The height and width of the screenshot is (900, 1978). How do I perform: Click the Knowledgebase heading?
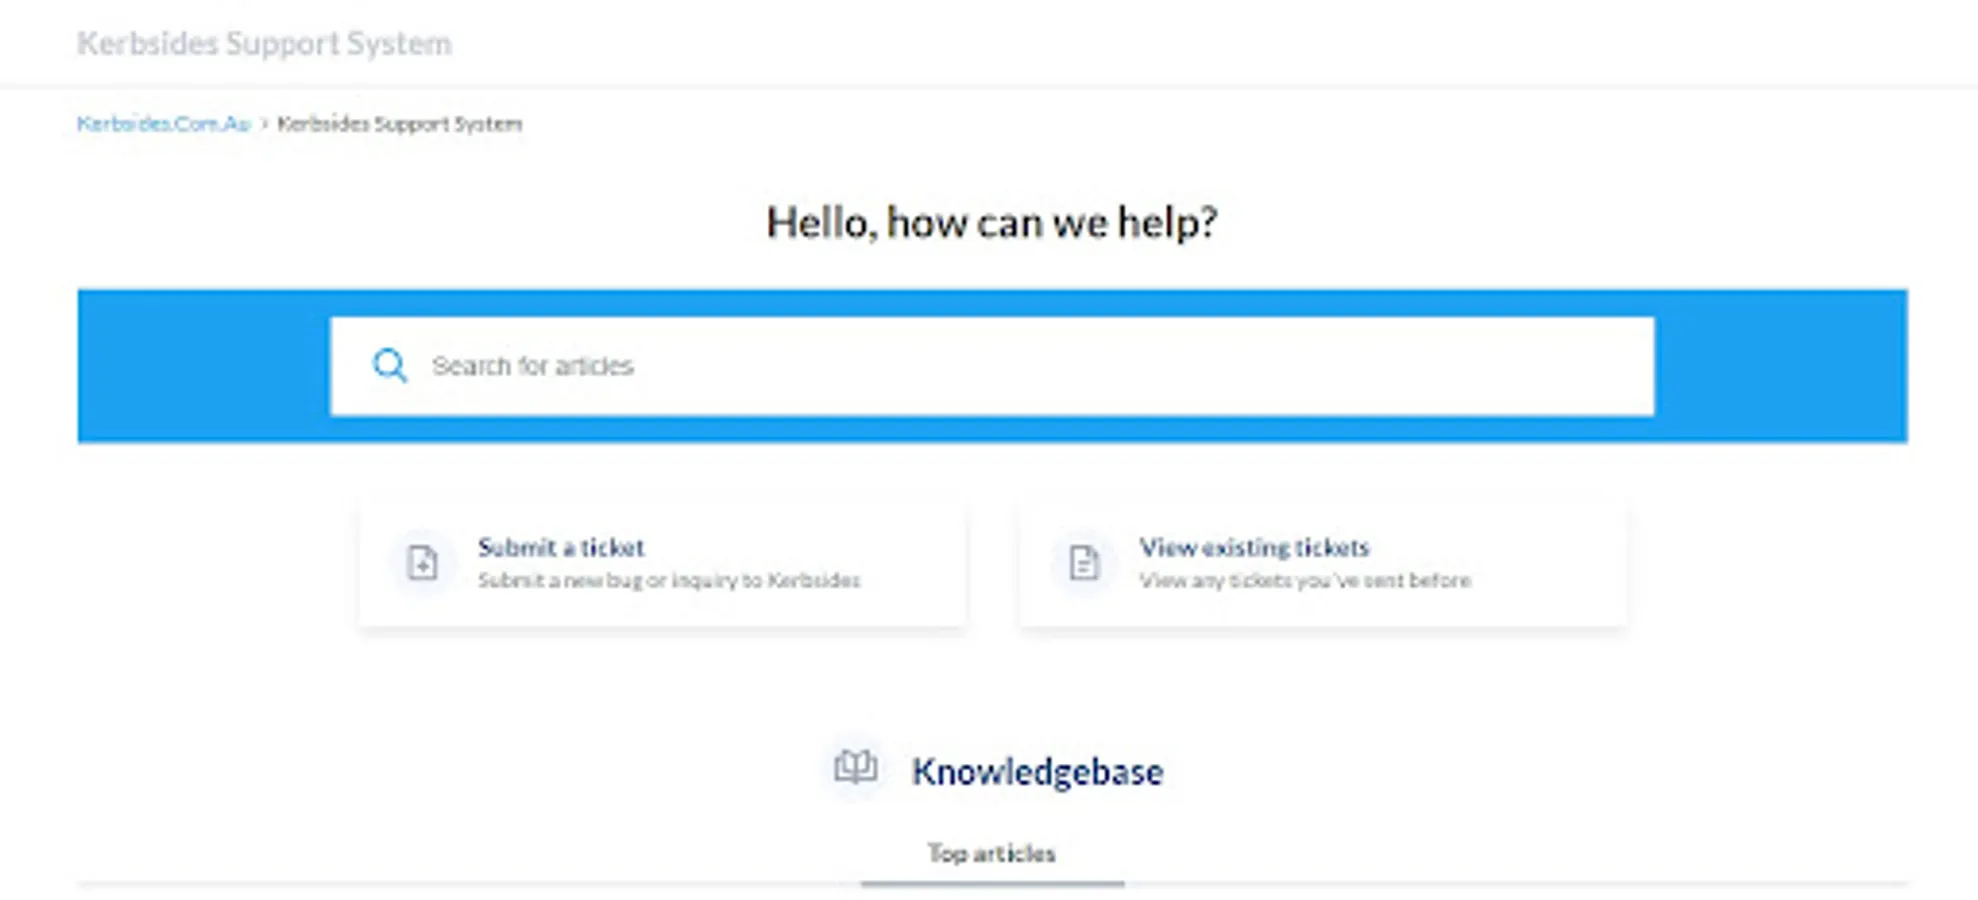[x=1037, y=772]
